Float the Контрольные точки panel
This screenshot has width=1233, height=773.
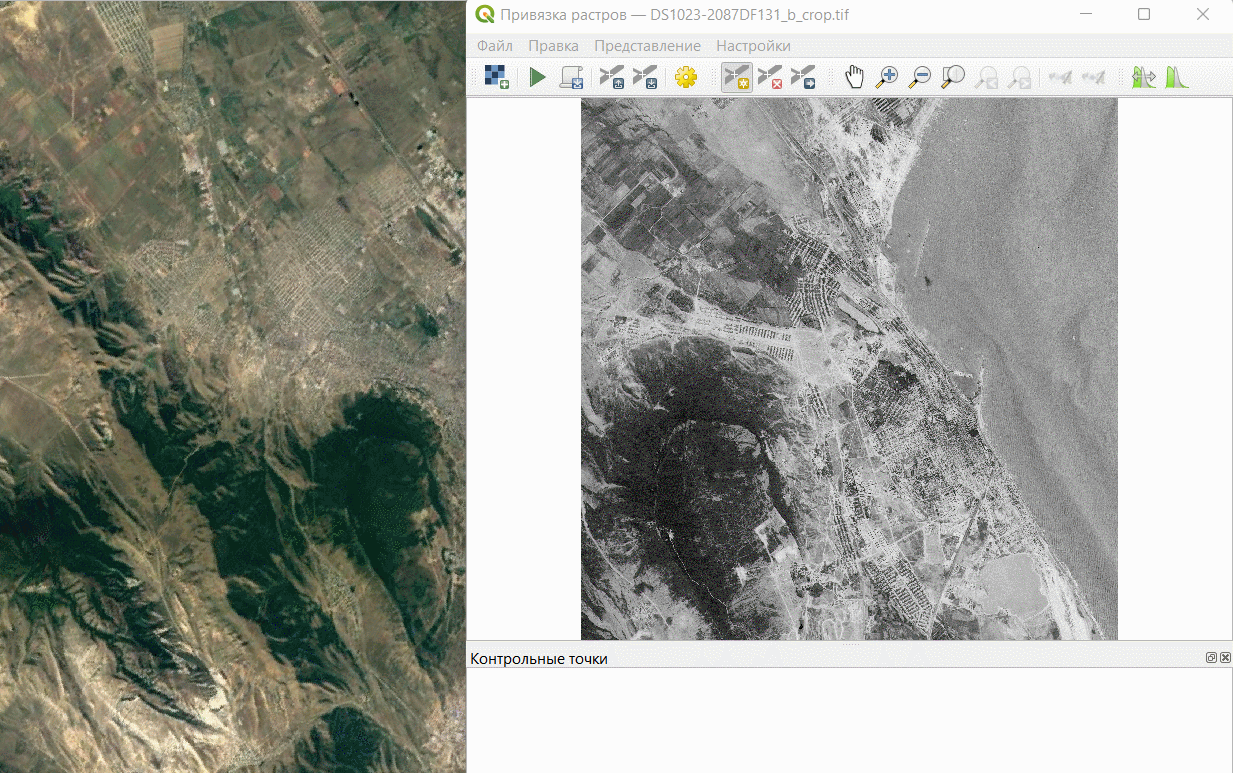point(1211,658)
